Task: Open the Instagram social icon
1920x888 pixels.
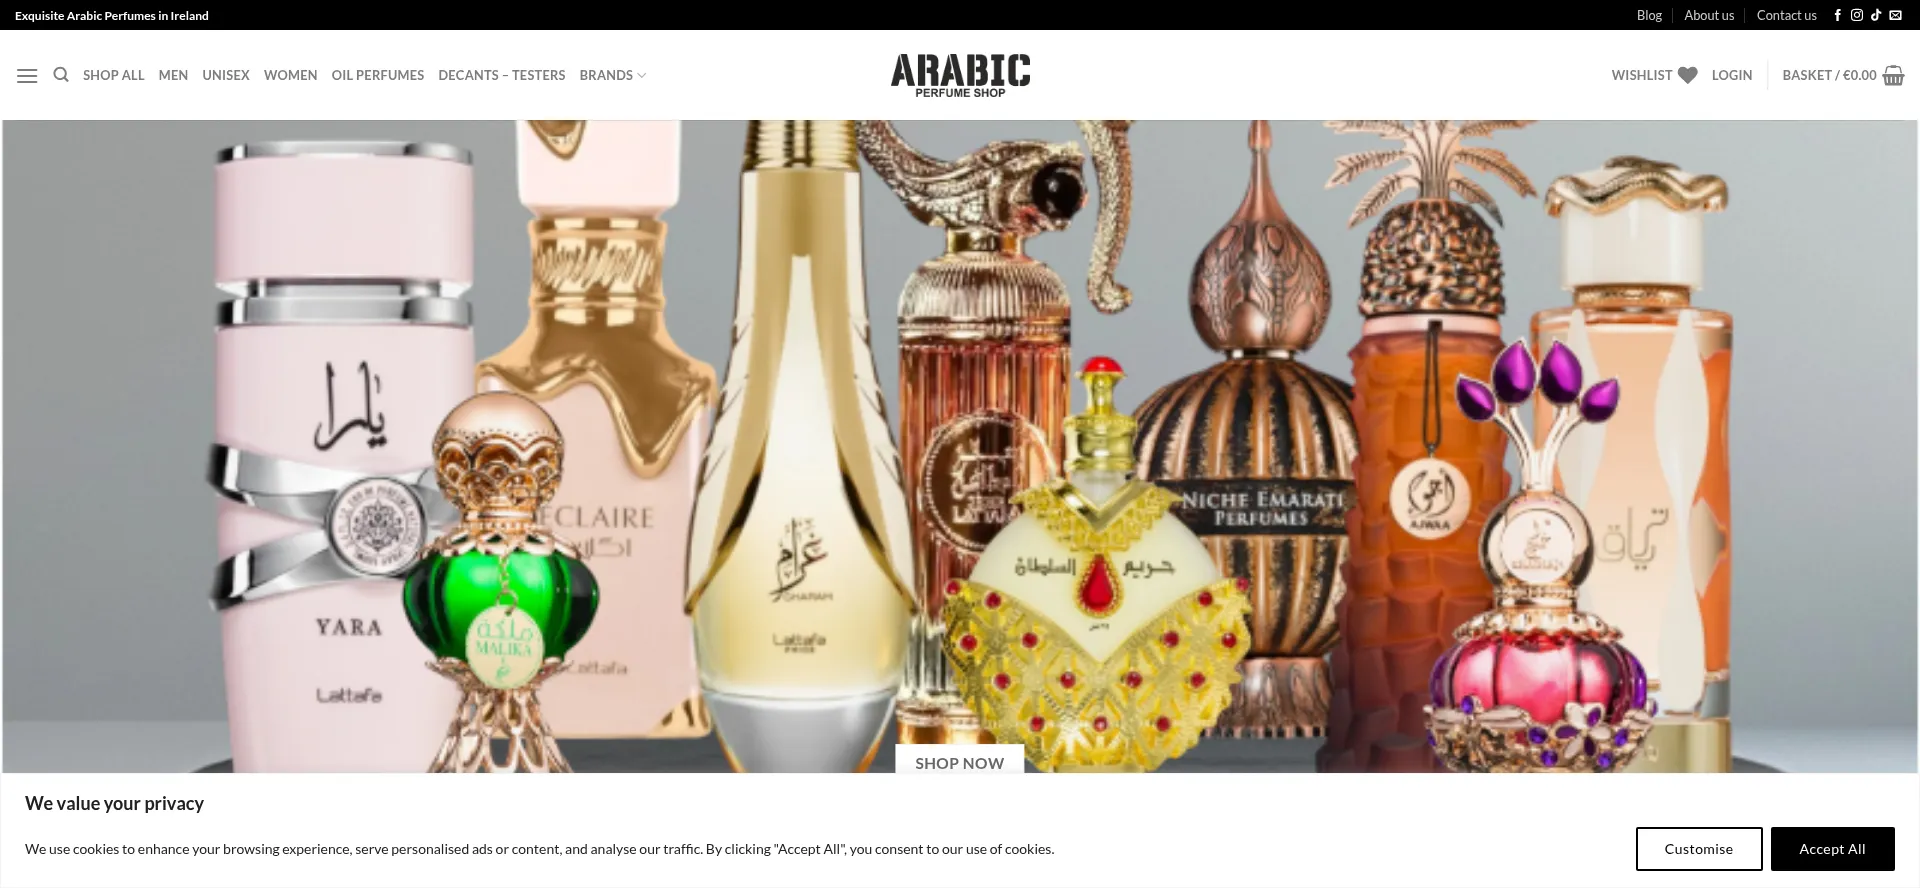Action: pyautogui.click(x=1857, y=15)
